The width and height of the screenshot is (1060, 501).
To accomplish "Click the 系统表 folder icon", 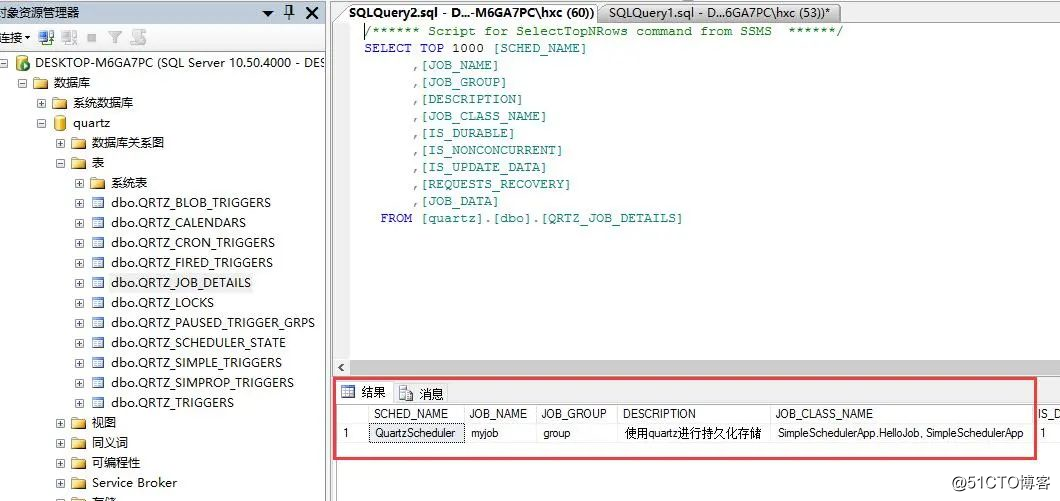I will tap(98, 183).
